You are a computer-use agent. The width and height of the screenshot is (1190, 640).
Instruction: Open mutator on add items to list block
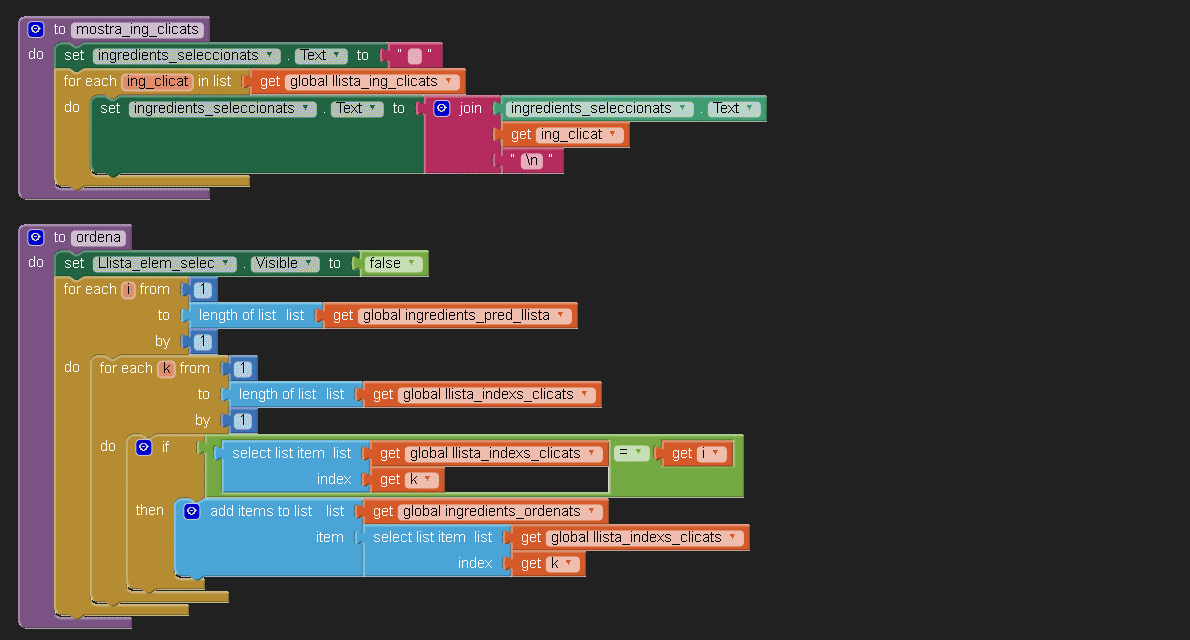[x=192, y=511]
